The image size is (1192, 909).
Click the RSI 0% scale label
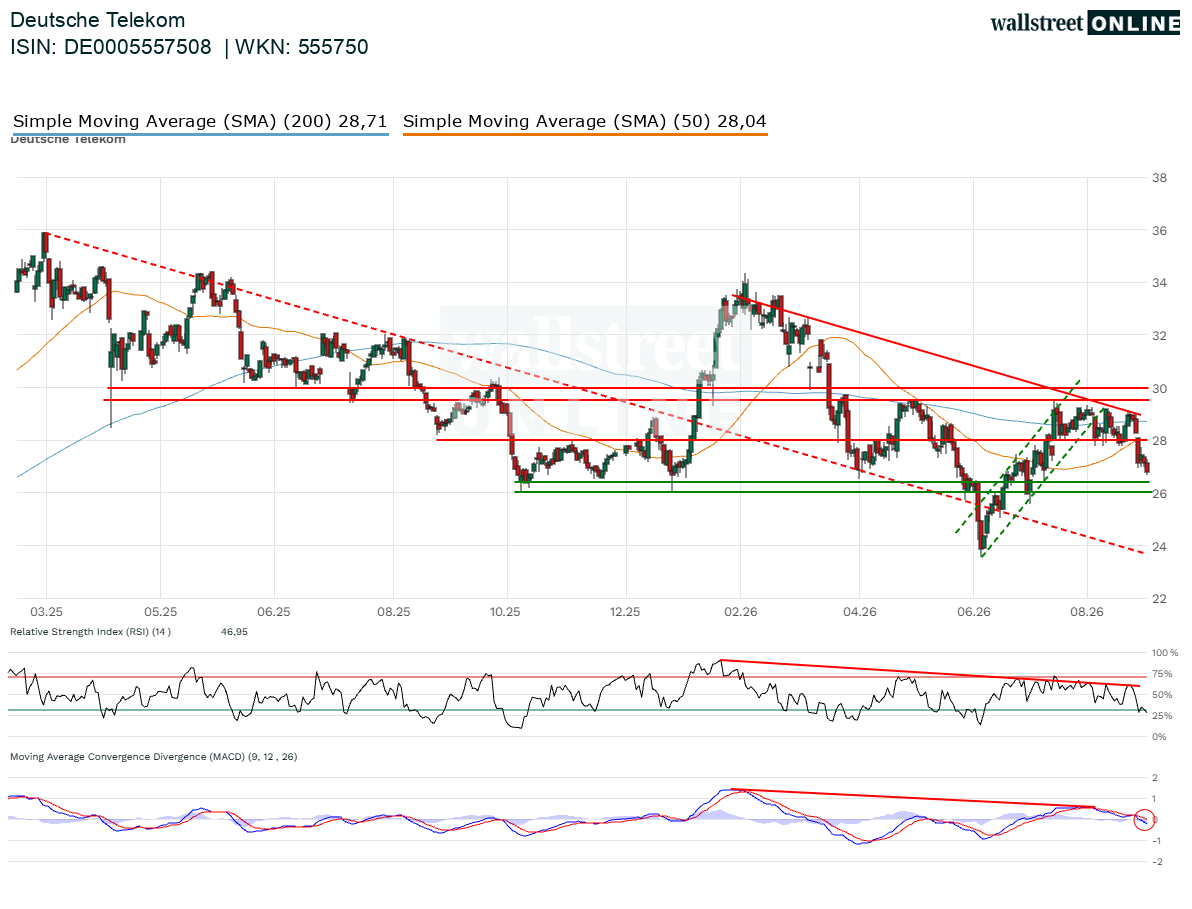coord(1159,736)
